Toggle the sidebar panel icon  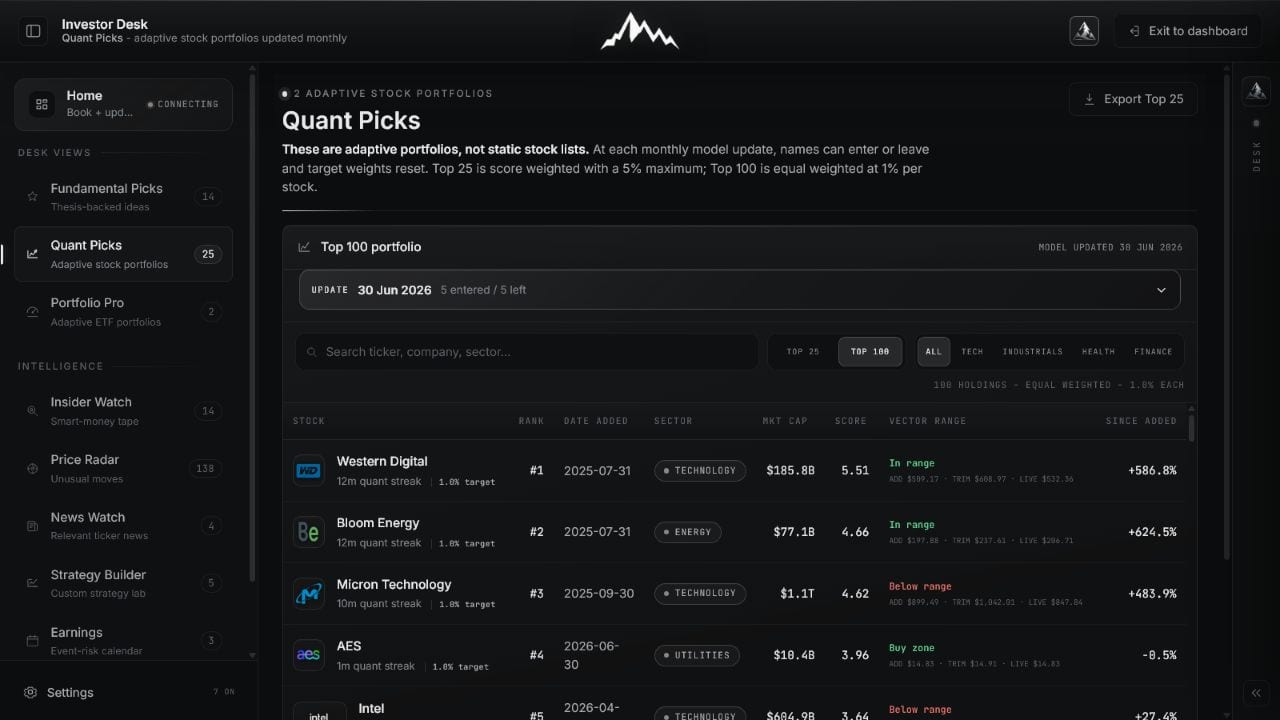point(33,31)
